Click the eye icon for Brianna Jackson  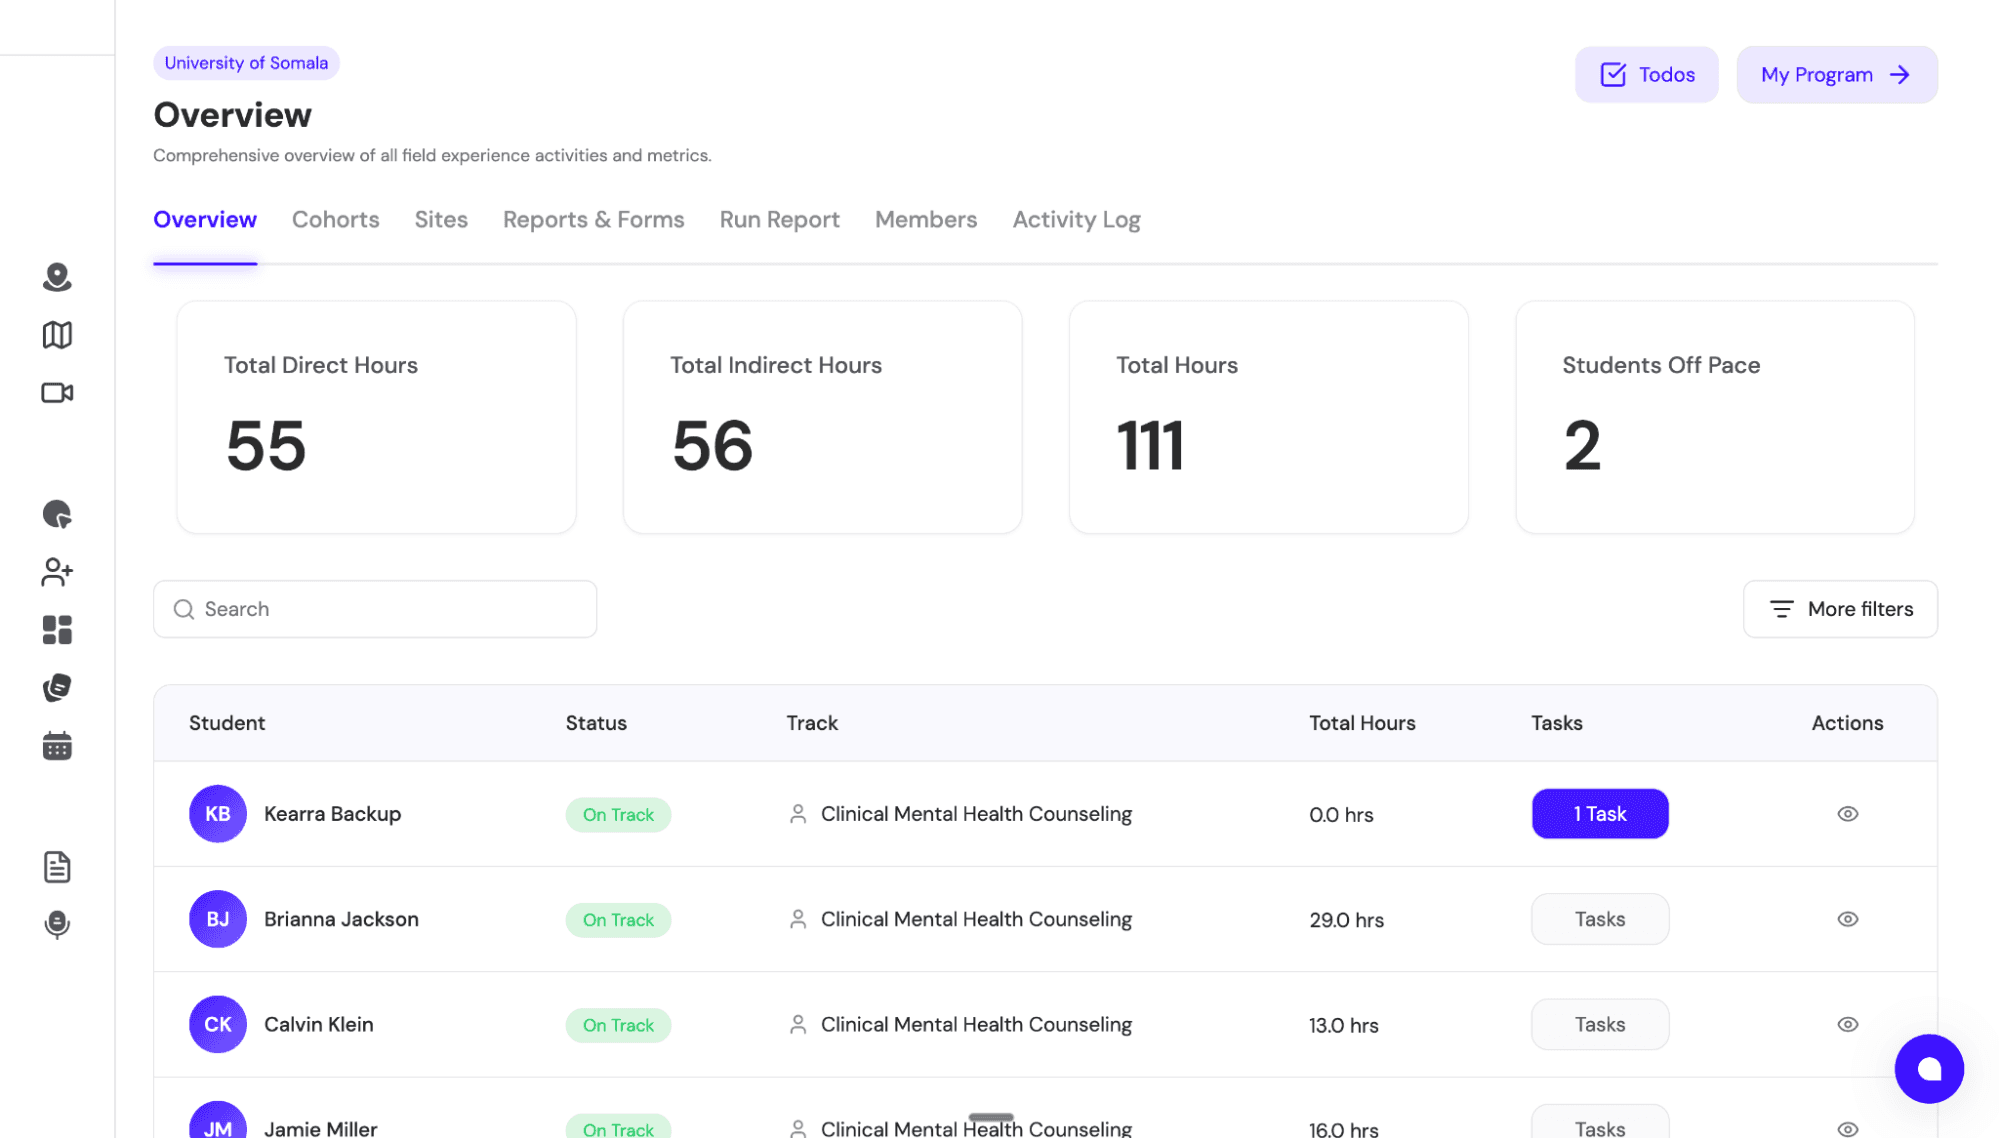click(x=1847, y=919)
